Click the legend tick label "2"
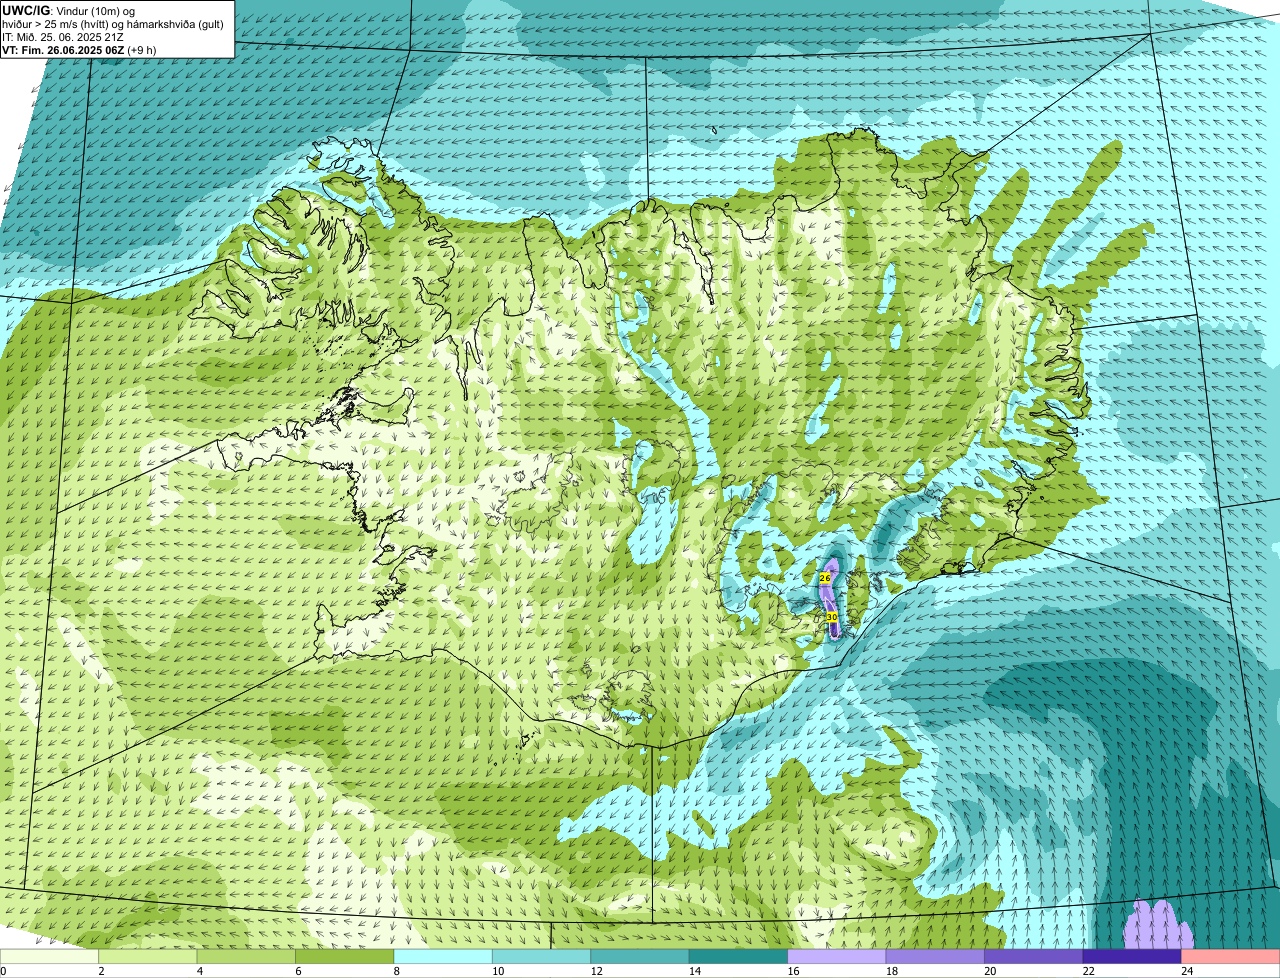 pyautogui.click(x=101, y=971)
